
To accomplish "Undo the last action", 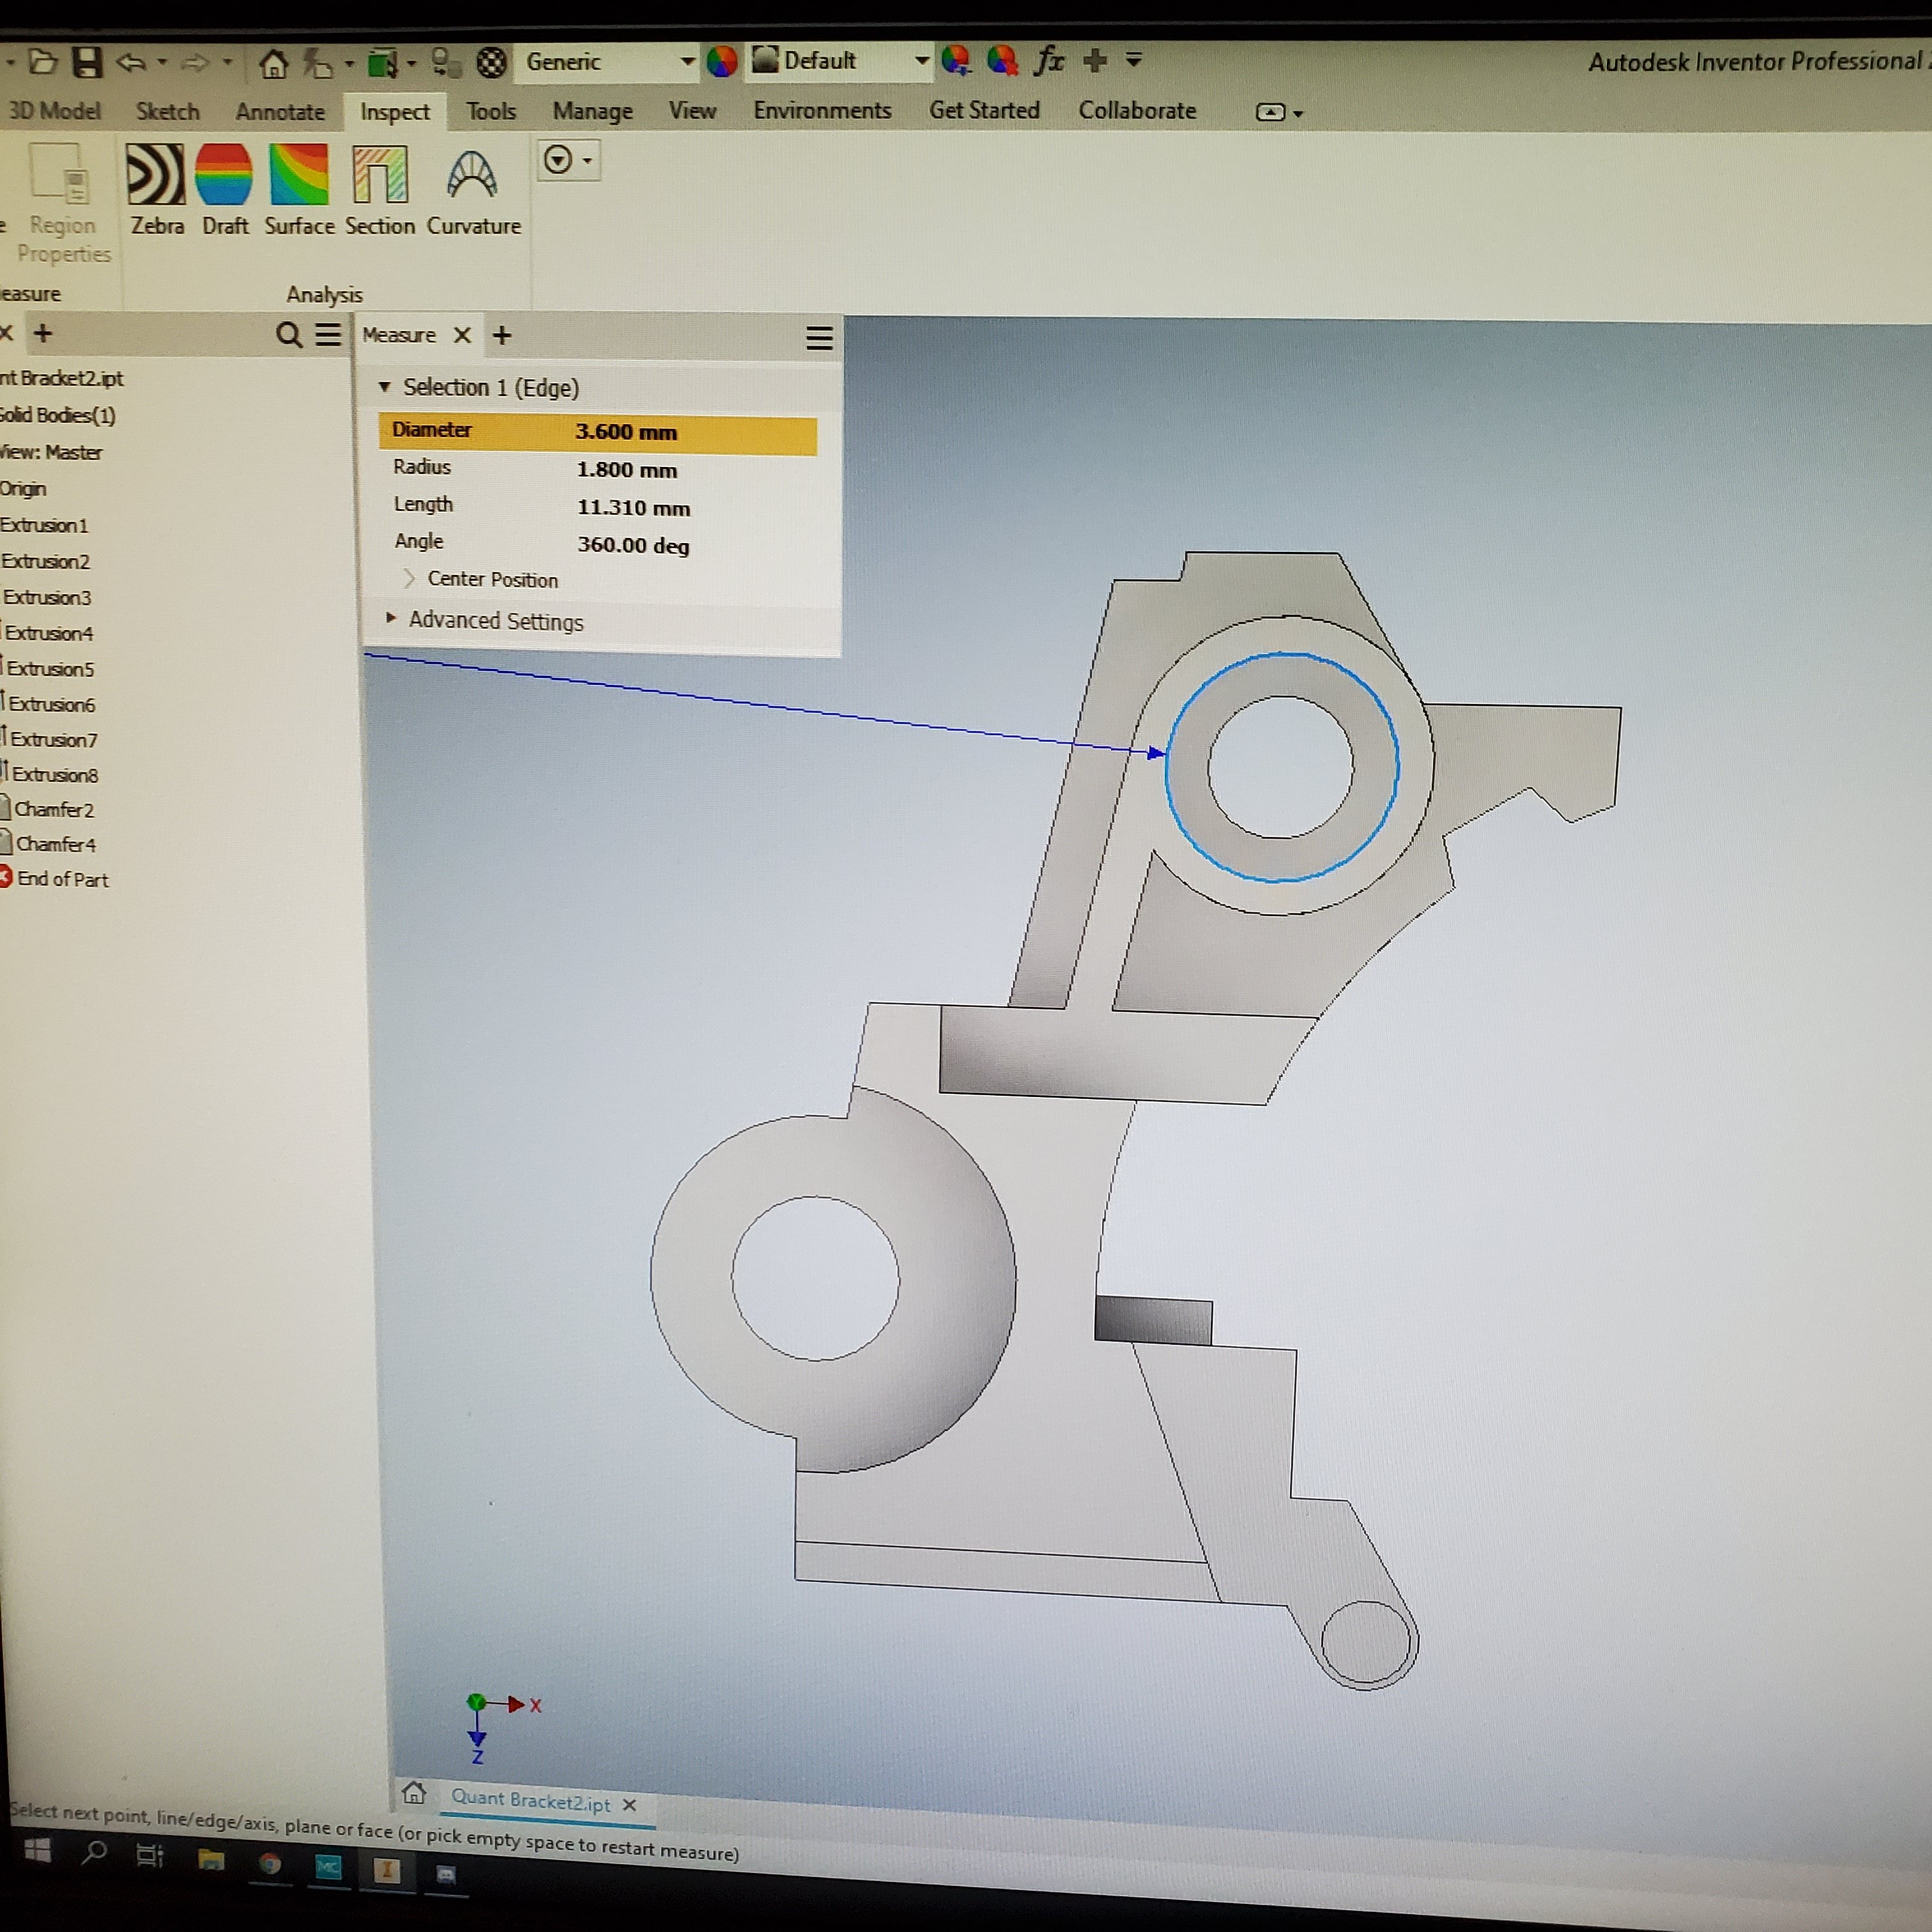I will click(x=132, y=63).
